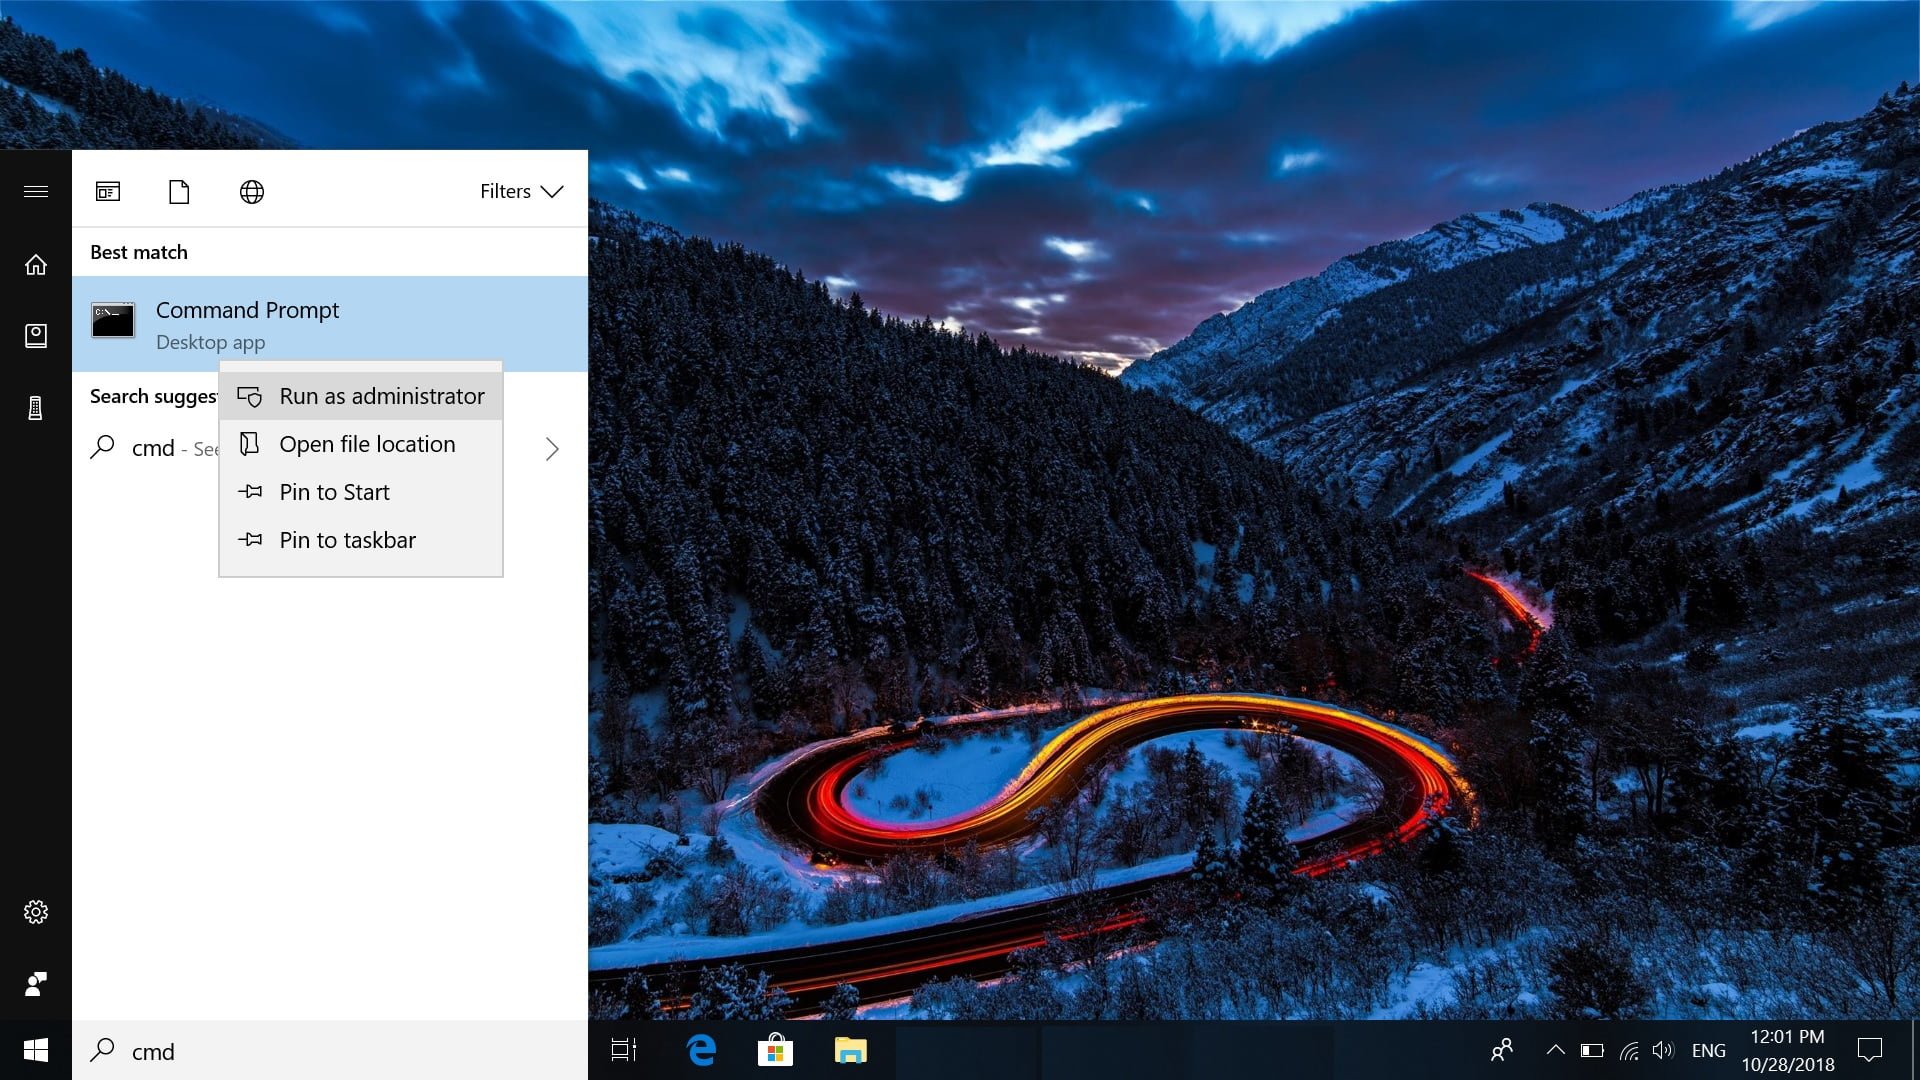Viewport: 1920px width, 1080px height.
Task: Select Pin to Start option
Action: pos(334,492)
